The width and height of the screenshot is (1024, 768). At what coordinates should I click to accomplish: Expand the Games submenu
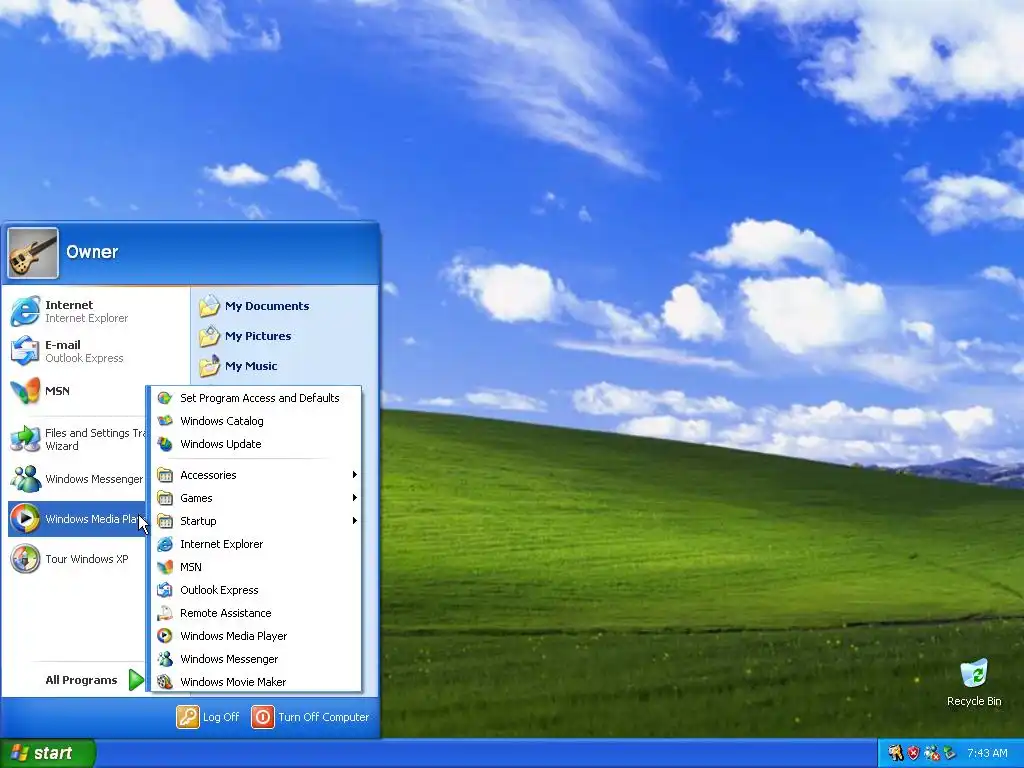click(x=256, y=498)
